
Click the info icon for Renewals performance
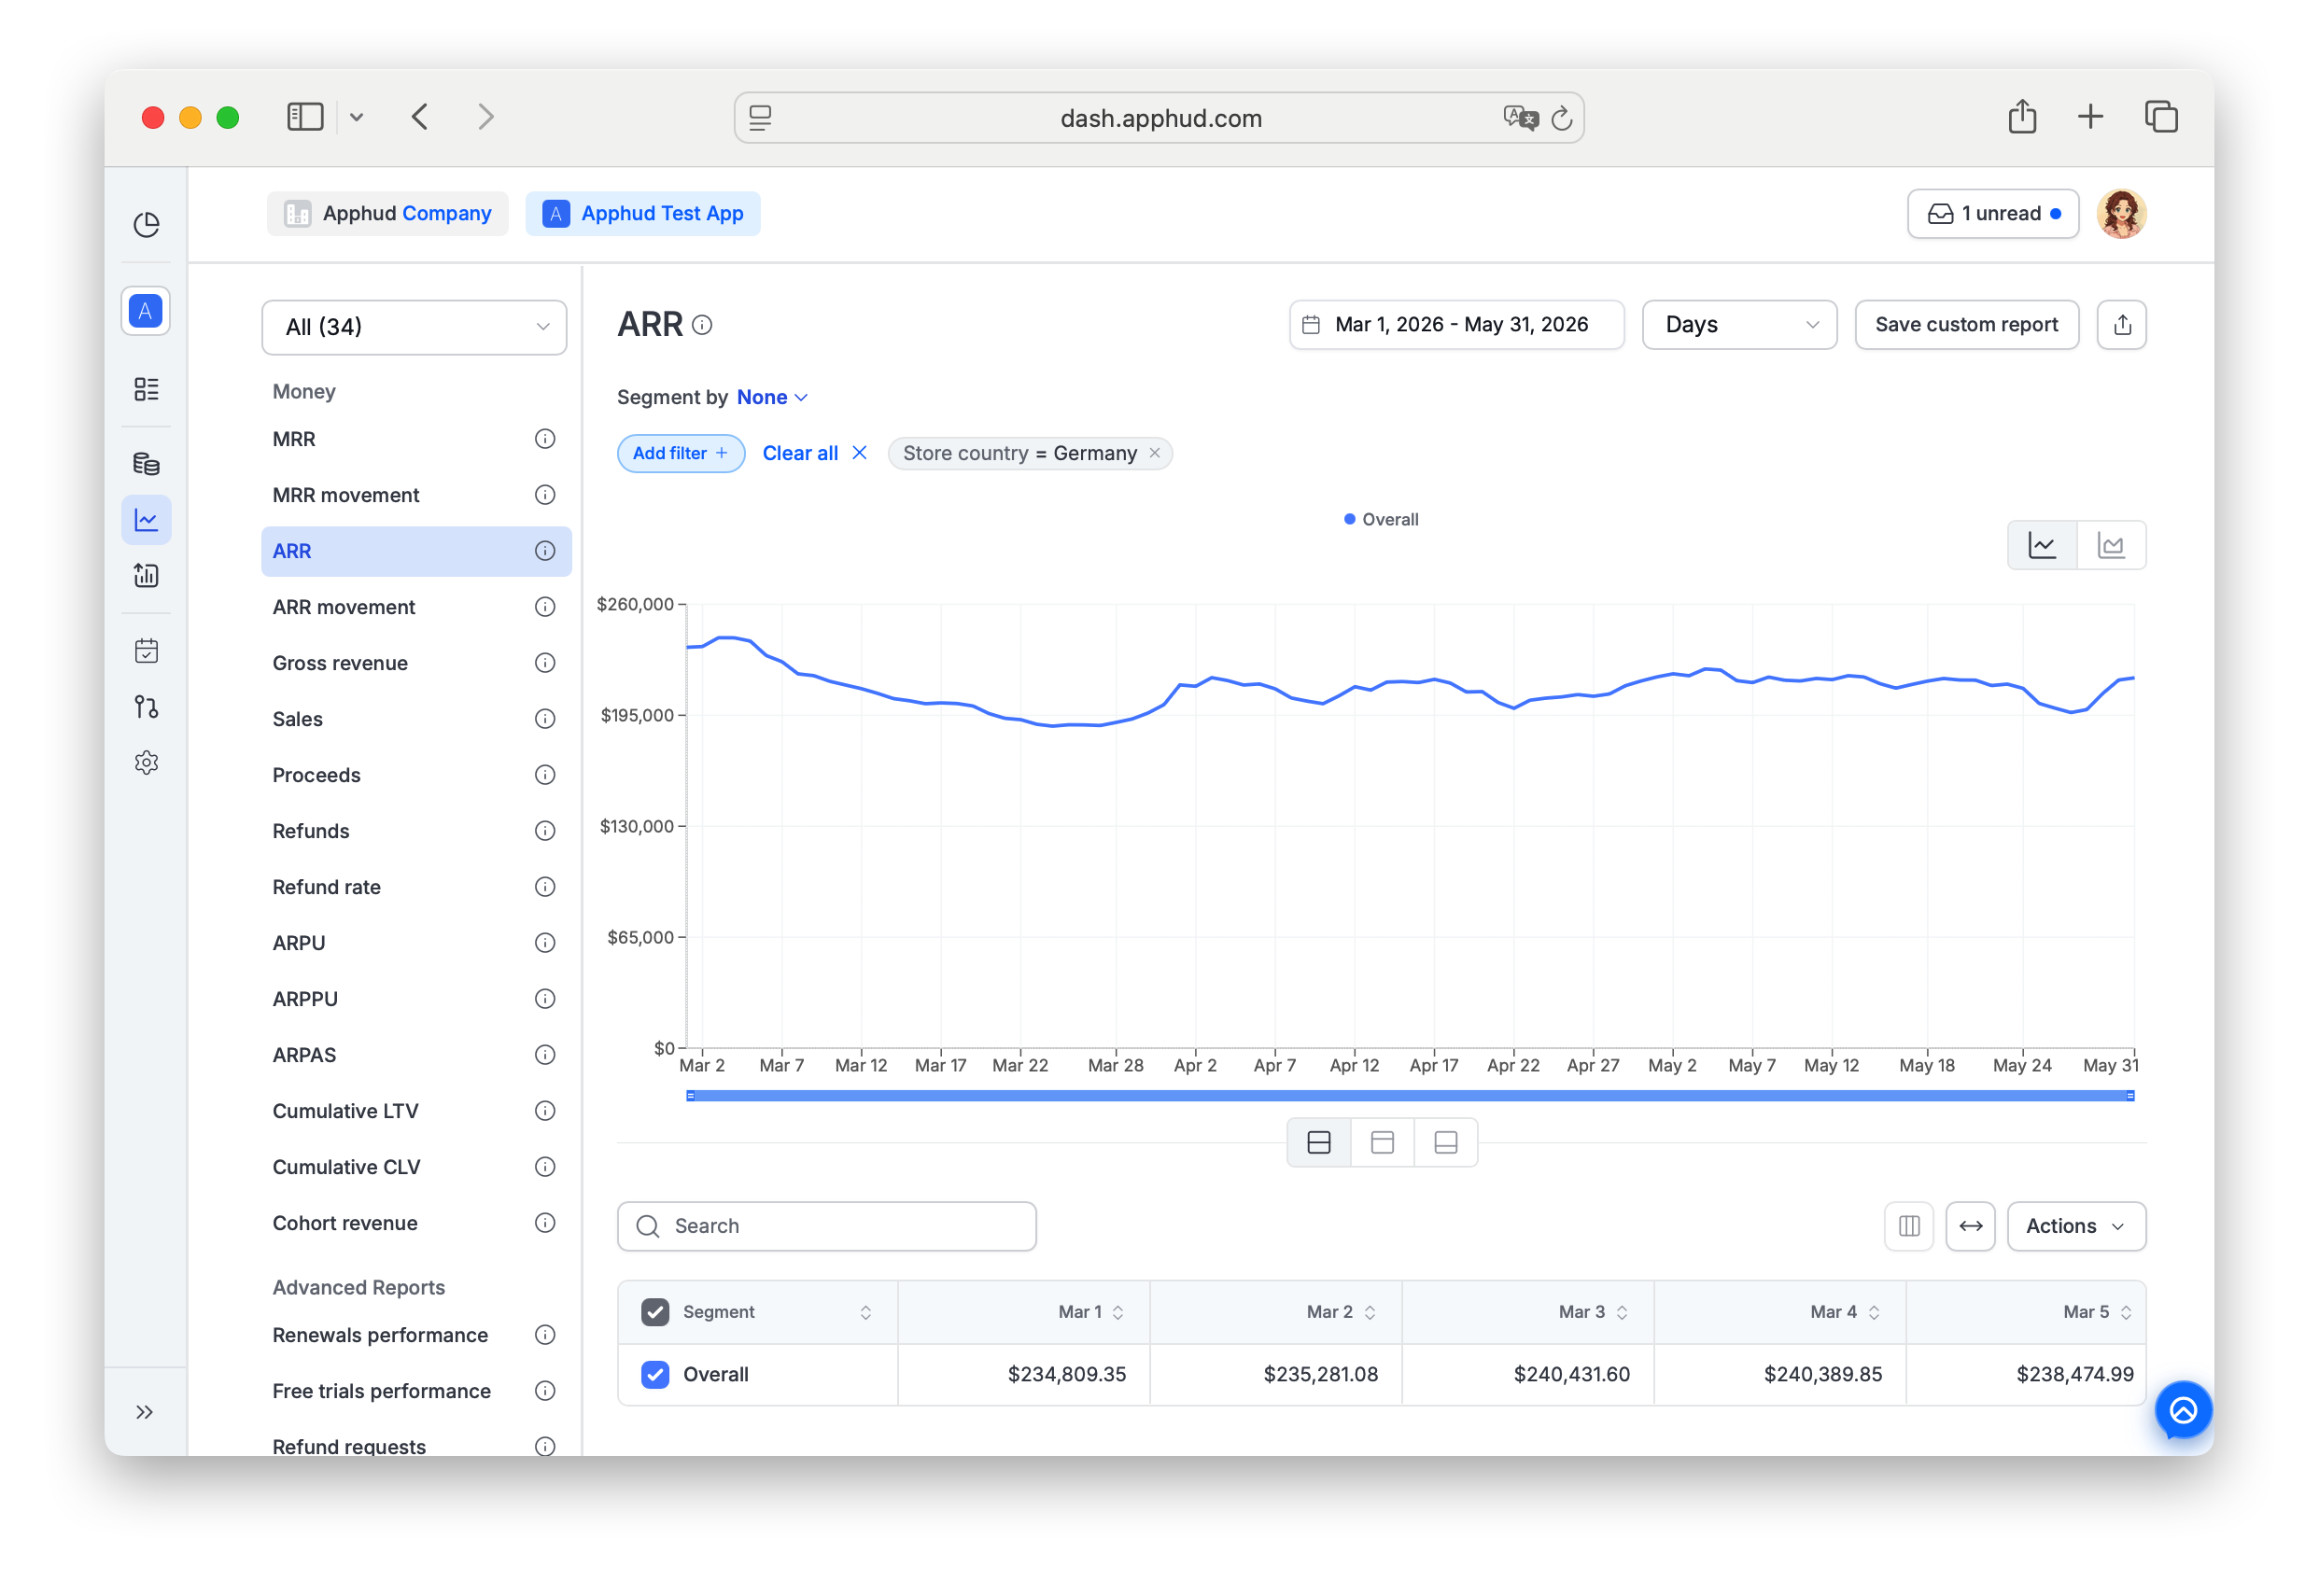click(545, 1335)
